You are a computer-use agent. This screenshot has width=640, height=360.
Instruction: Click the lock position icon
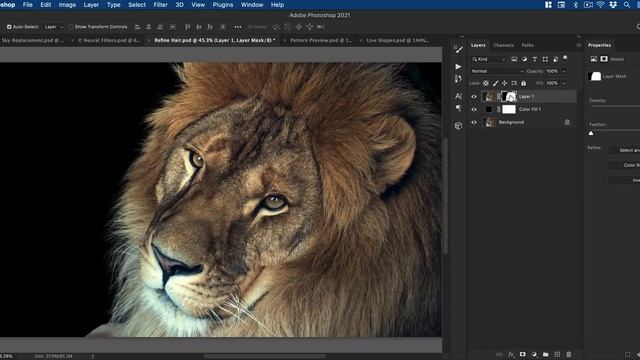504,83
